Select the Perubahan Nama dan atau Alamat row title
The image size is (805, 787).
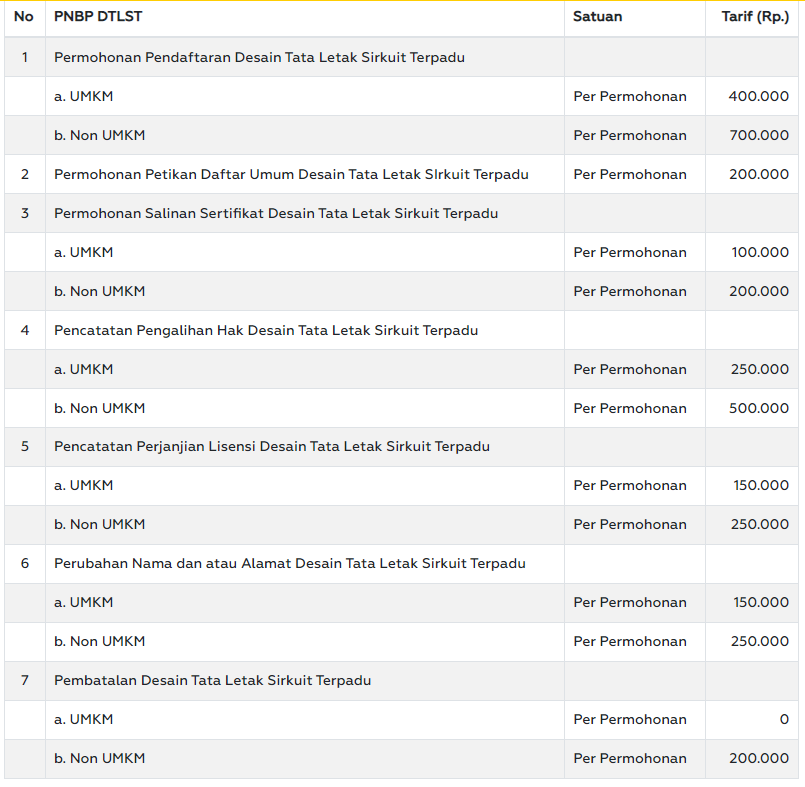click(290, 563)
